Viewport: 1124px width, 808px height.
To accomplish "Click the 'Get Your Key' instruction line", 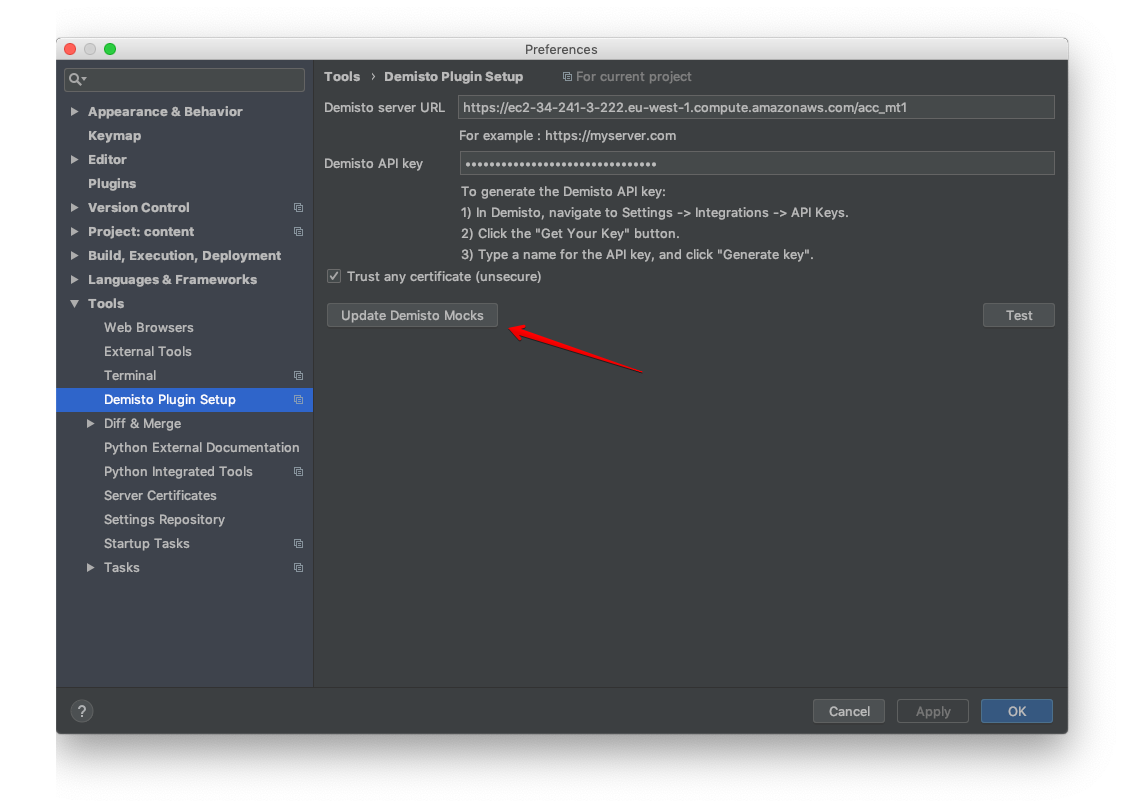I will tap(570, 234).
